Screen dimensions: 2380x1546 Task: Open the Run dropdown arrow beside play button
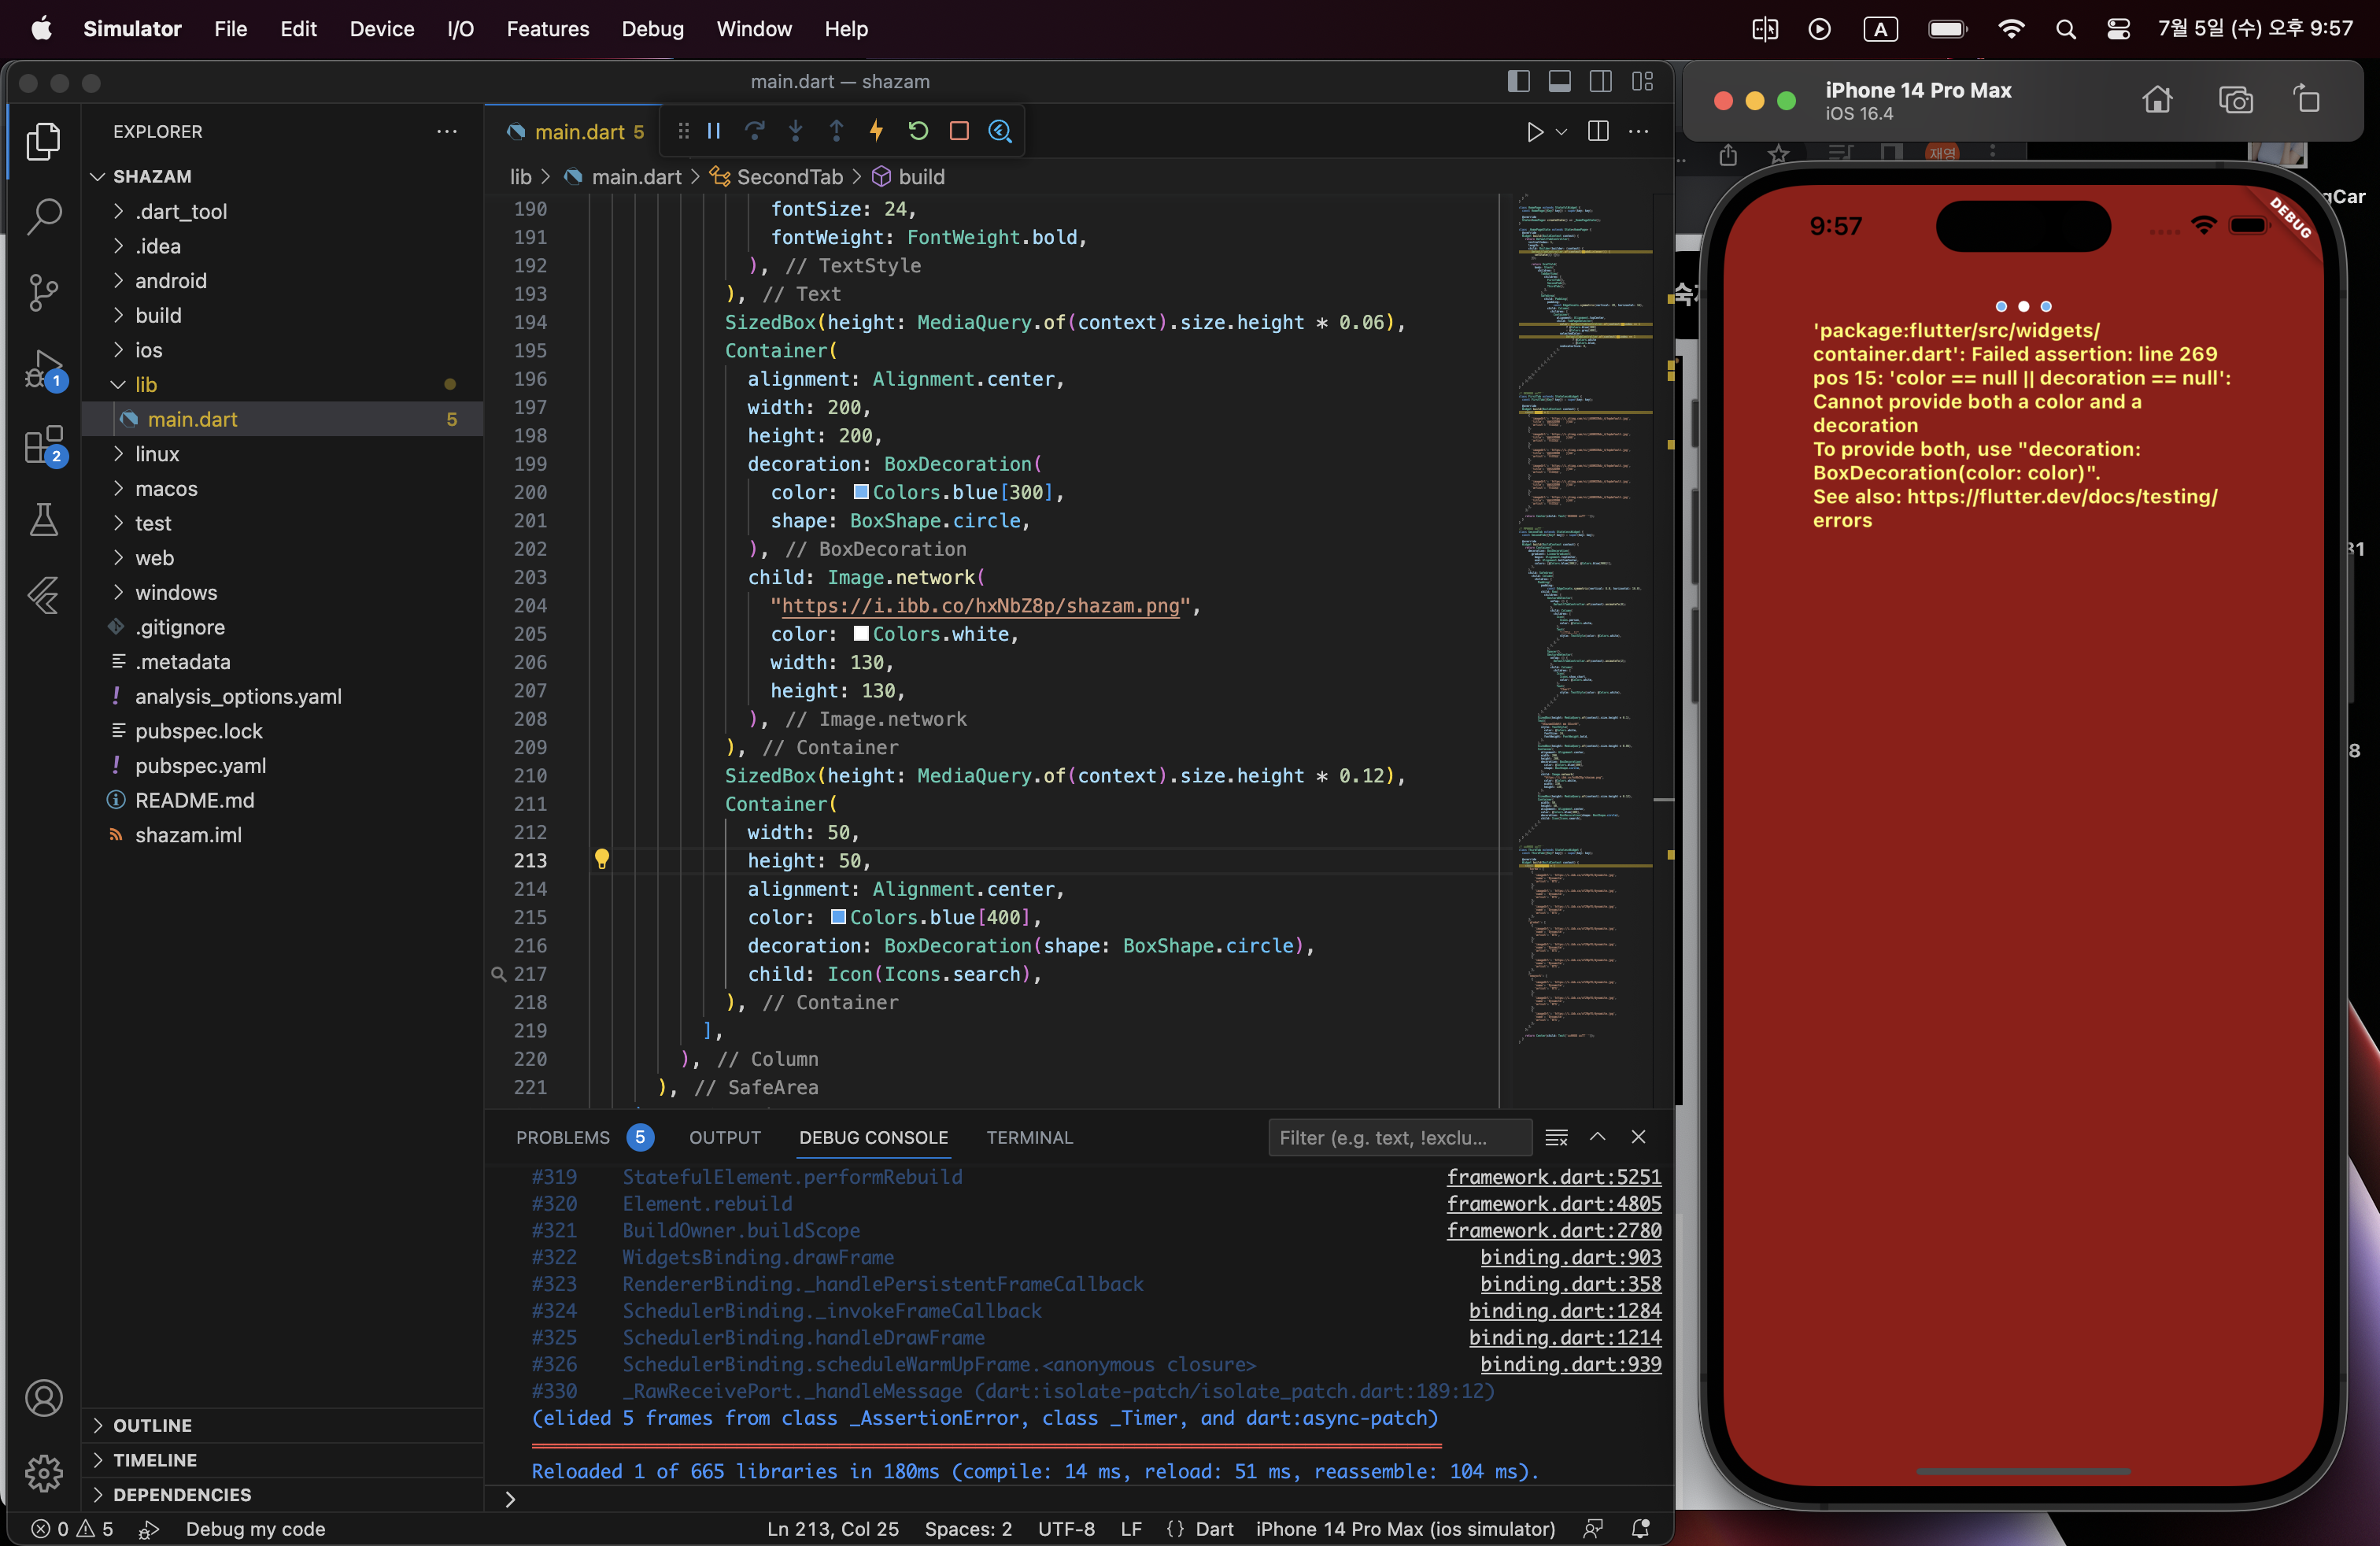1561,132
